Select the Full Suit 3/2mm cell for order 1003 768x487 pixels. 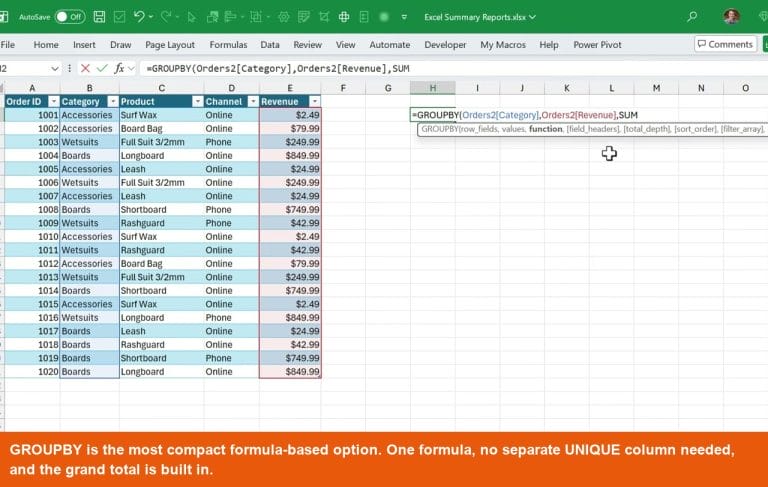click(162, 142)
